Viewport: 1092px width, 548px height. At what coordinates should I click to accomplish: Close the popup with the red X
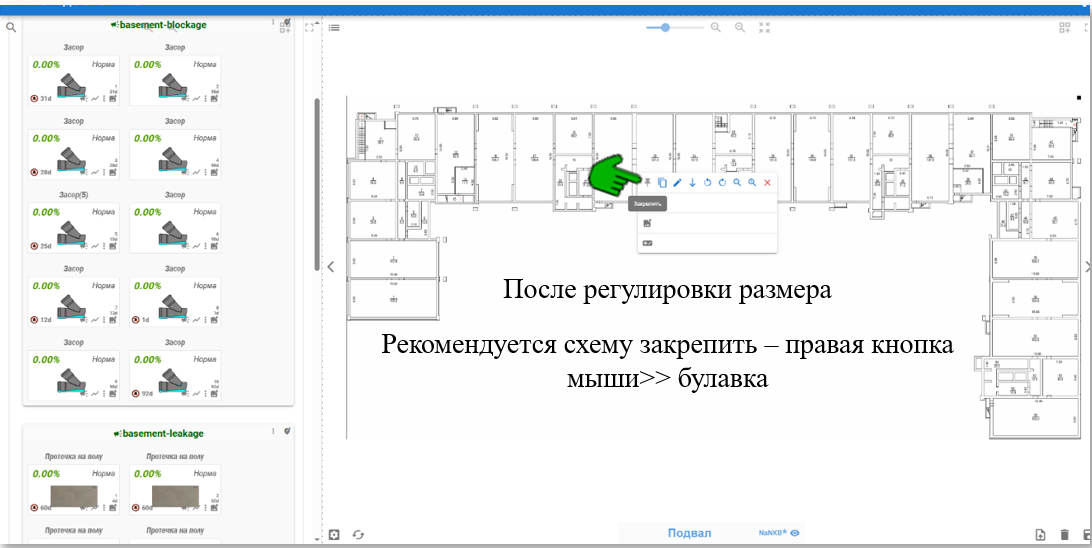pos(767,182)
